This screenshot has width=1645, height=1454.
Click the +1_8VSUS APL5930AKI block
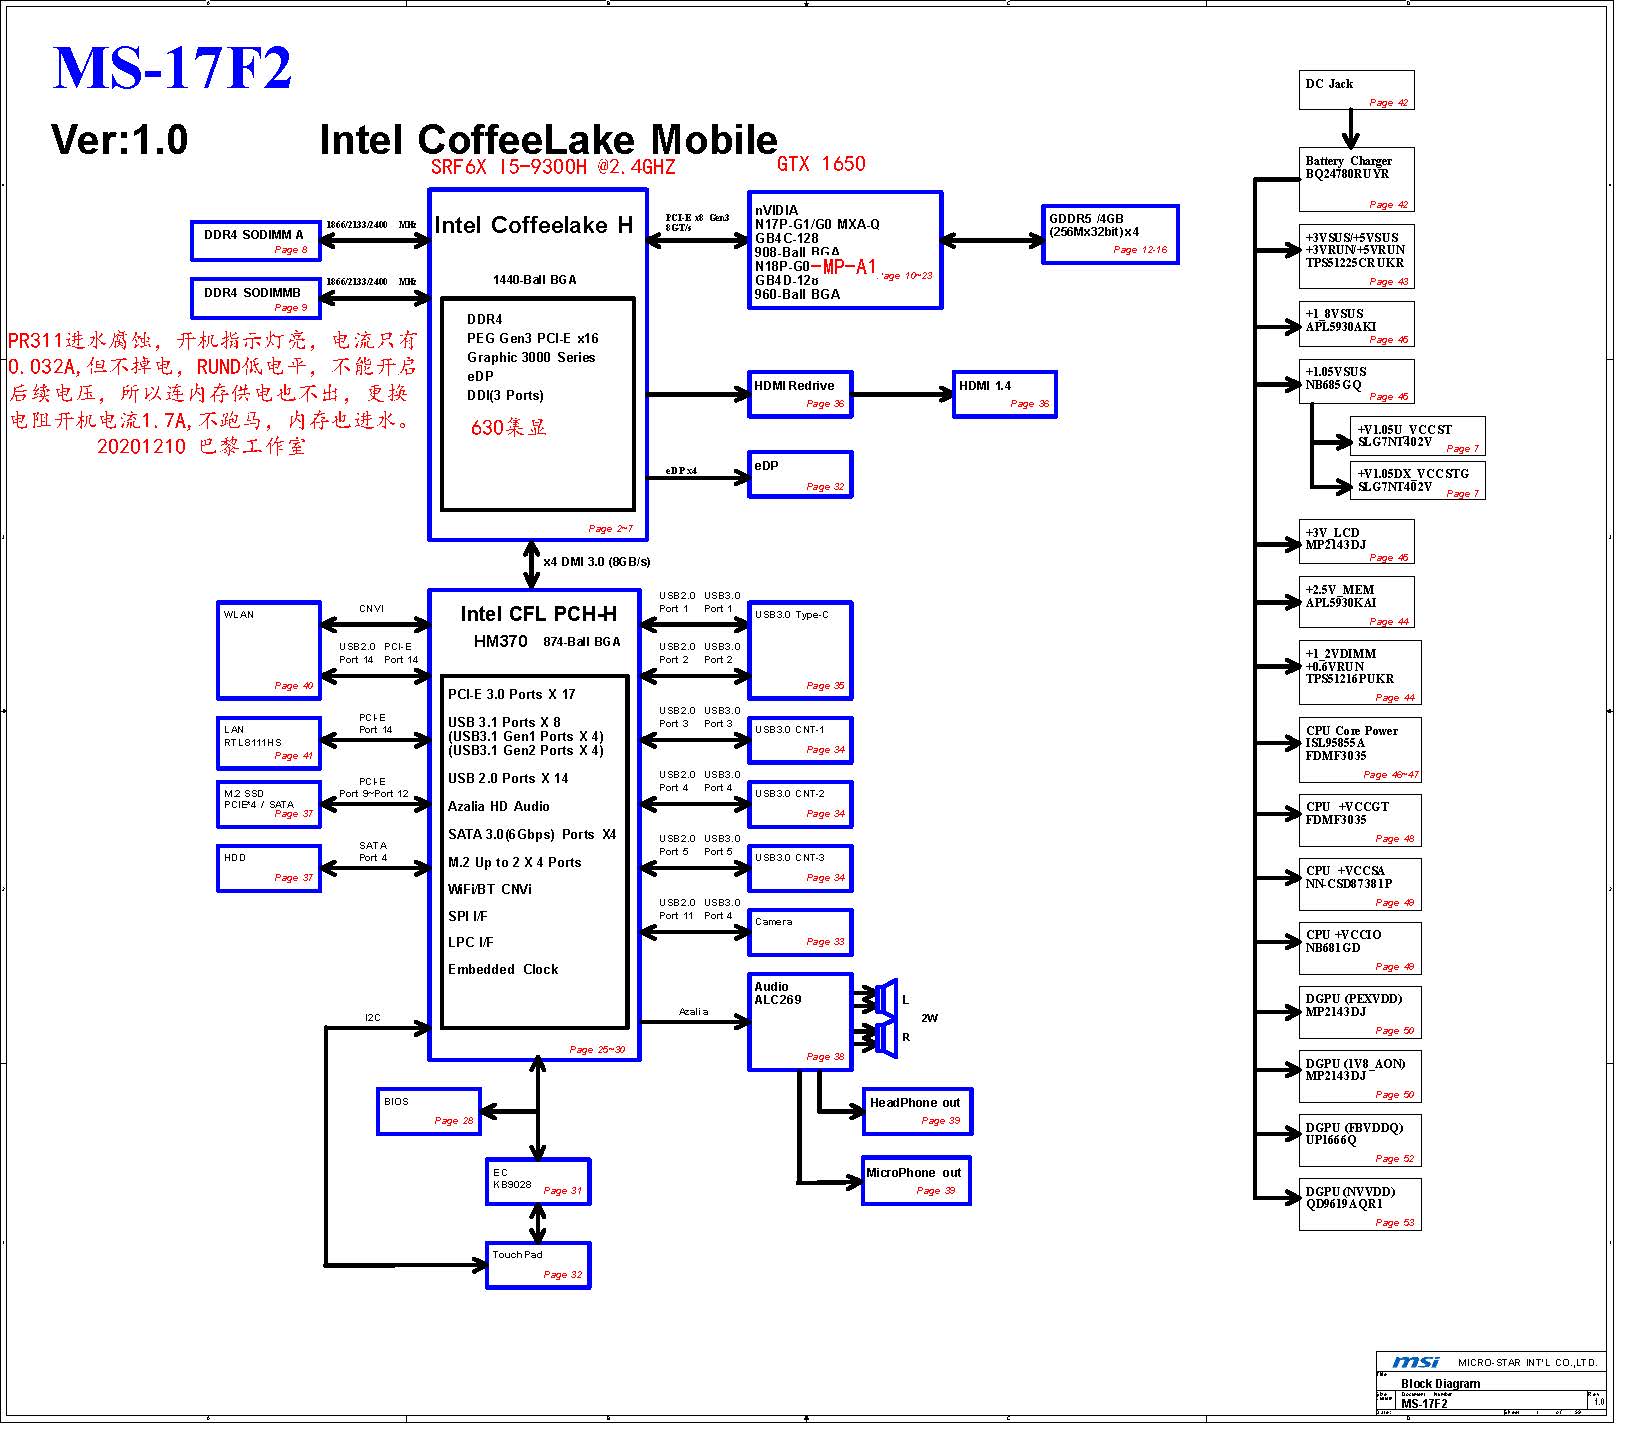1357,326
